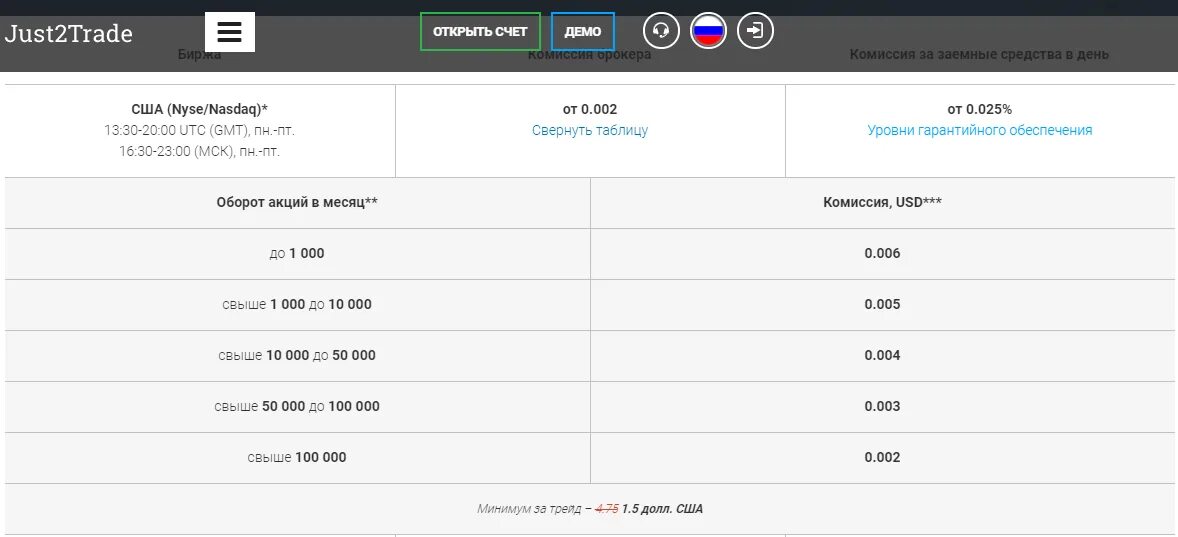Collapse table via Свернуть таблицу link

coord(590,130)
